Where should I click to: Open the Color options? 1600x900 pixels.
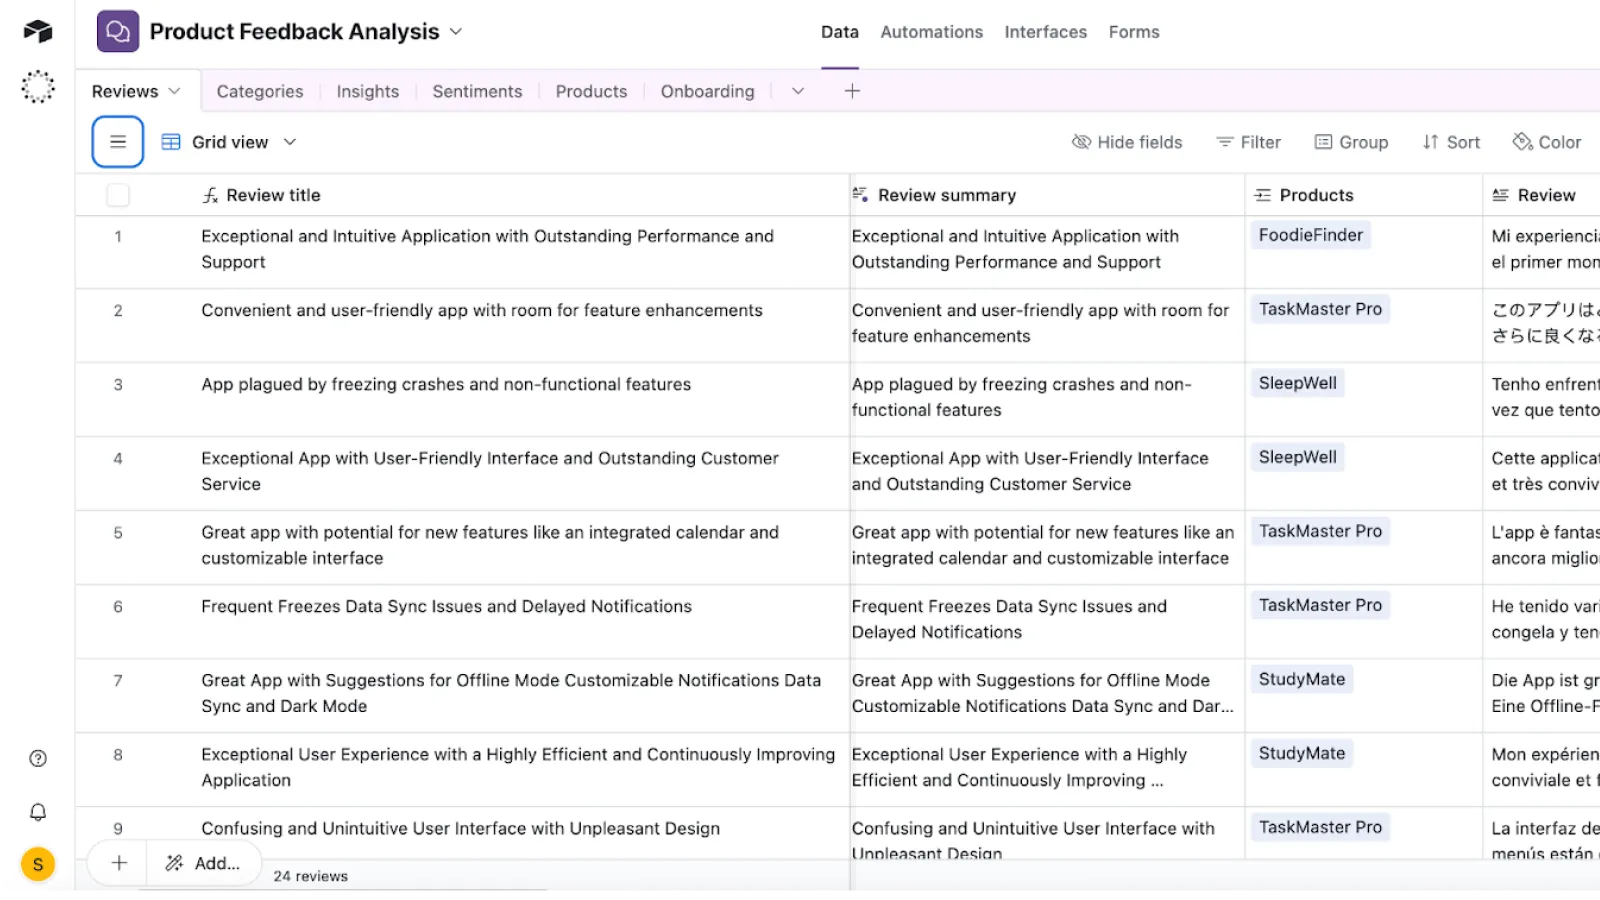pyautogui.click(x=1547, y=142)
